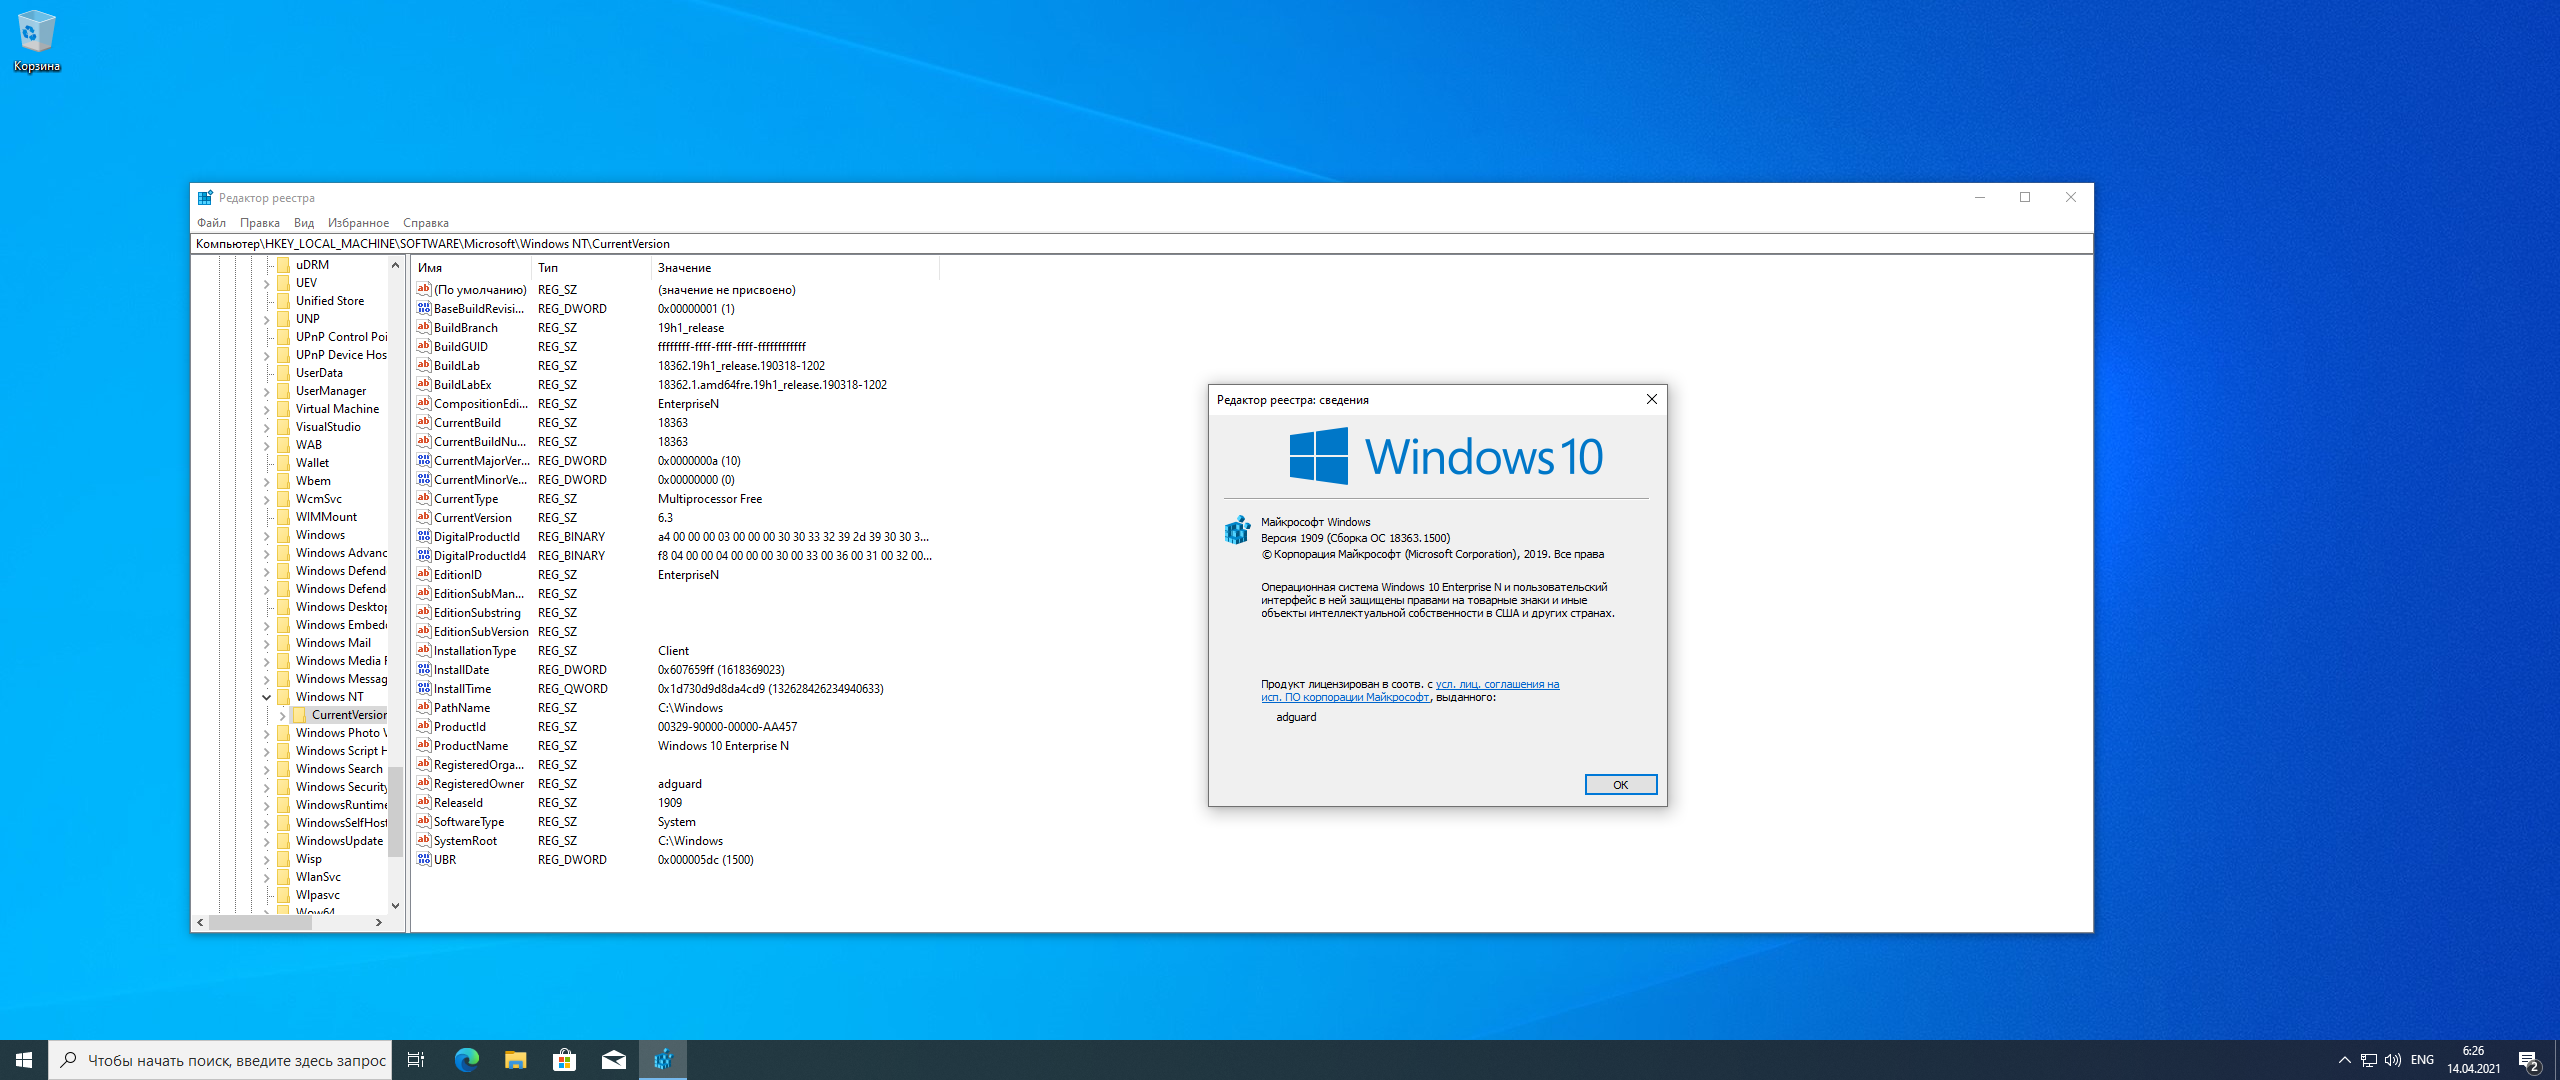The width and height of the screenshot is (2560, 1080).
Task: Open the license agreement link
Action: pyautogui.click(x=1410, y=691)
